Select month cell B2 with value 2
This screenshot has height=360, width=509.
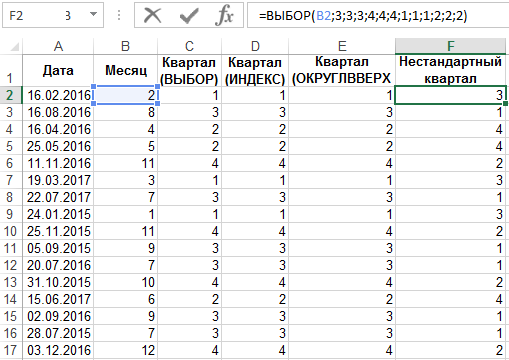(125, 95)
